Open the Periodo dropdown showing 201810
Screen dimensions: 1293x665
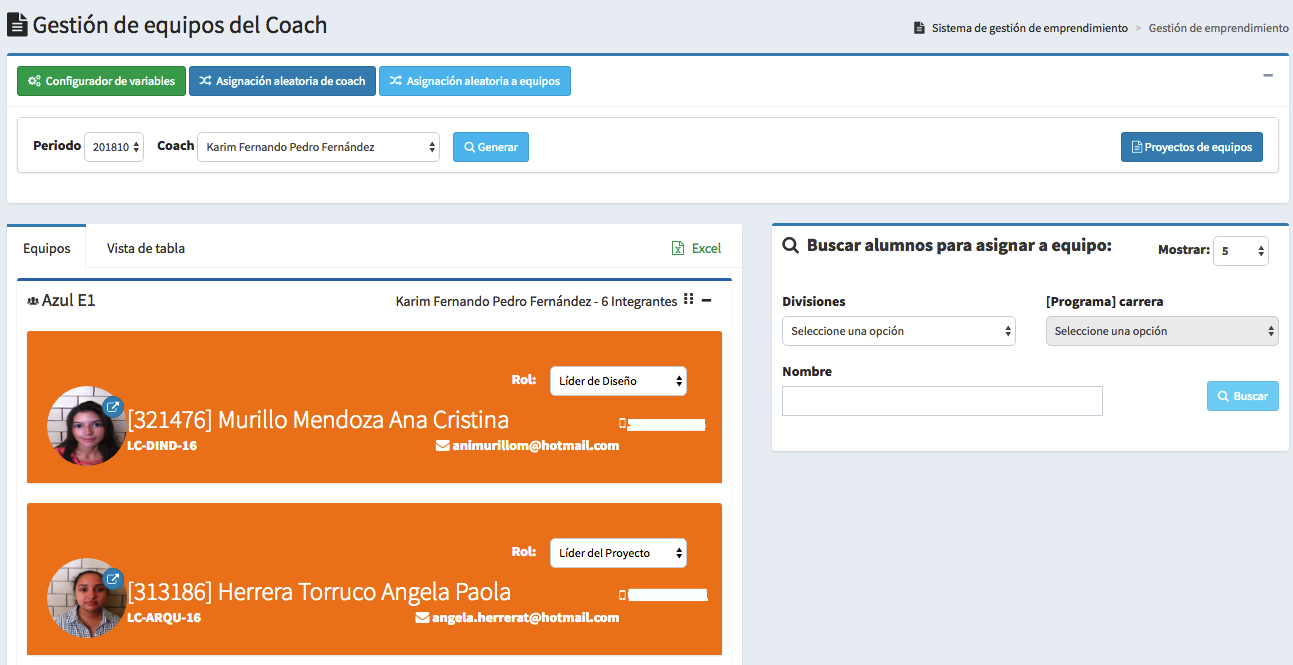114,147
